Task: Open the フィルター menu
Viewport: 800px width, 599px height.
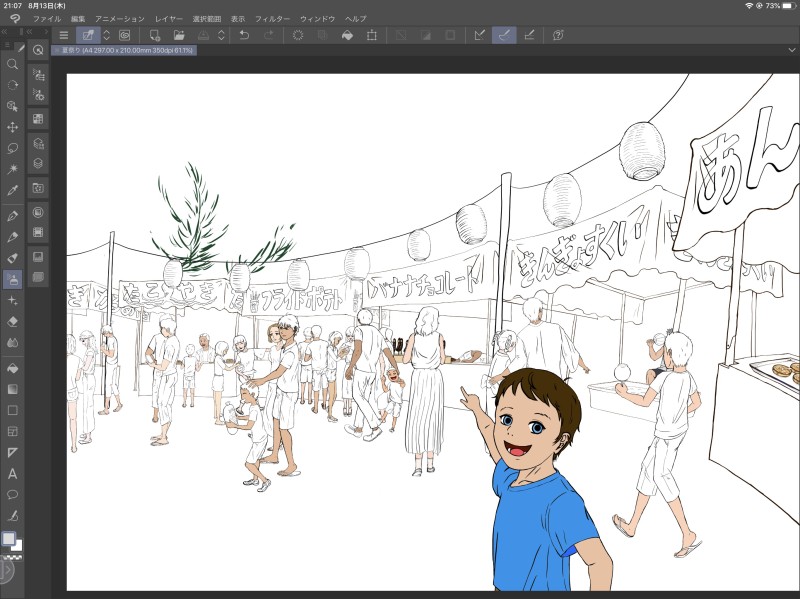Action: click(272, 19)
